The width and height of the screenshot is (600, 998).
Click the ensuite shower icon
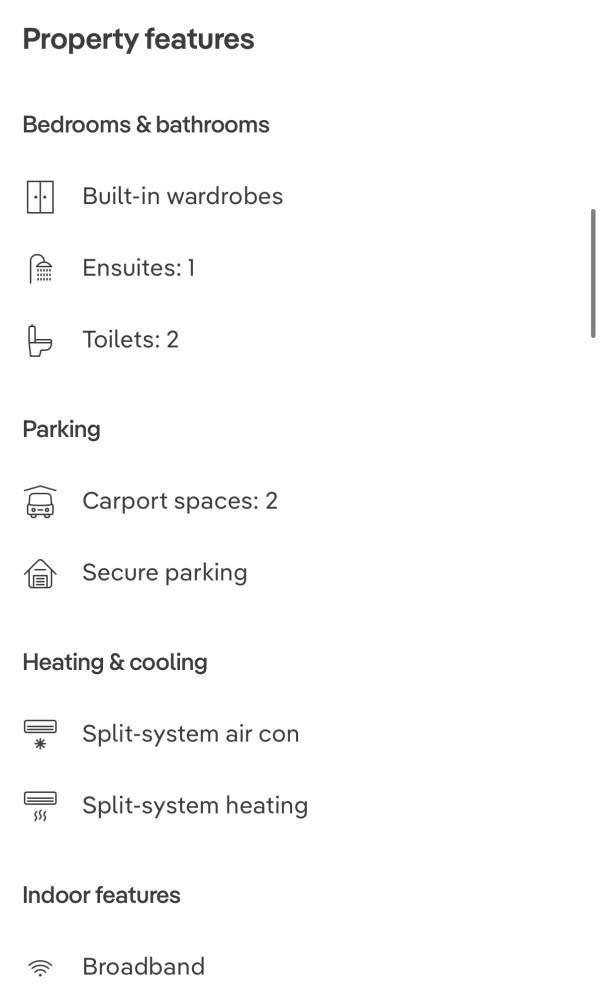(x=41, y=268)
